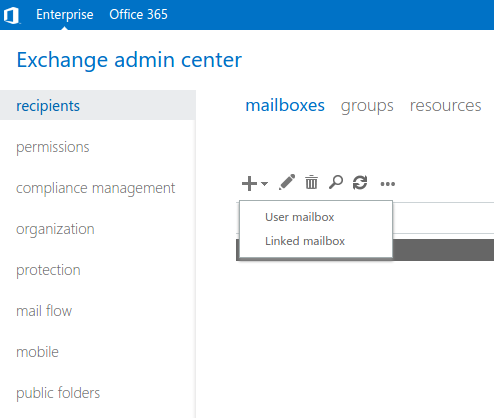
Task: Open the More options ellipsis
Action: pos(388,184)
